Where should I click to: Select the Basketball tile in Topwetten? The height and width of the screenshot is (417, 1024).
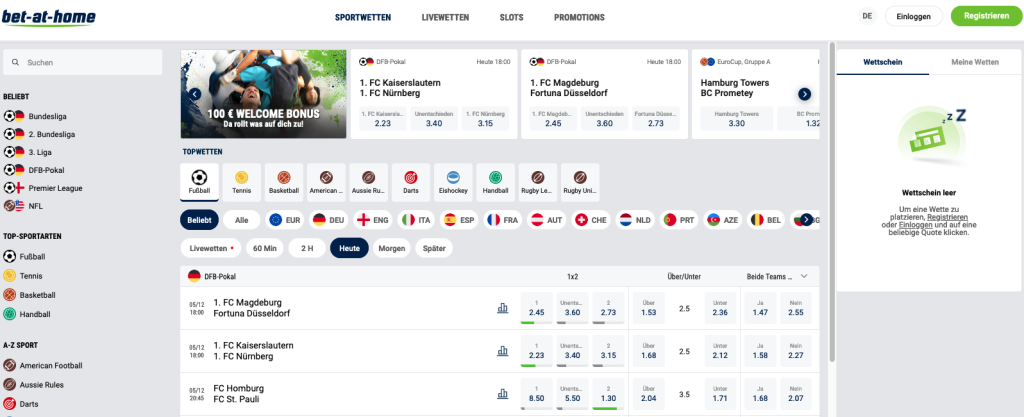(x=284, y=183)
